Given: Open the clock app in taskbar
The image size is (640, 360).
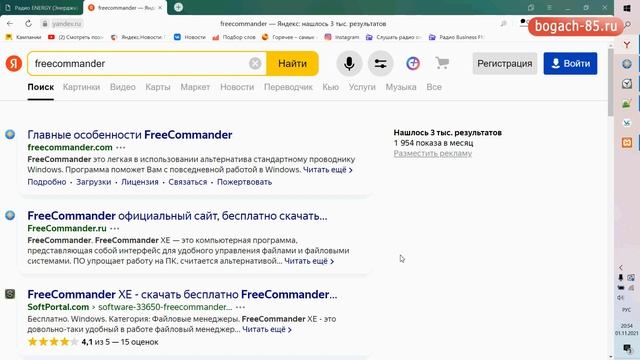Looking at the screenshot, I should (627, 84).
